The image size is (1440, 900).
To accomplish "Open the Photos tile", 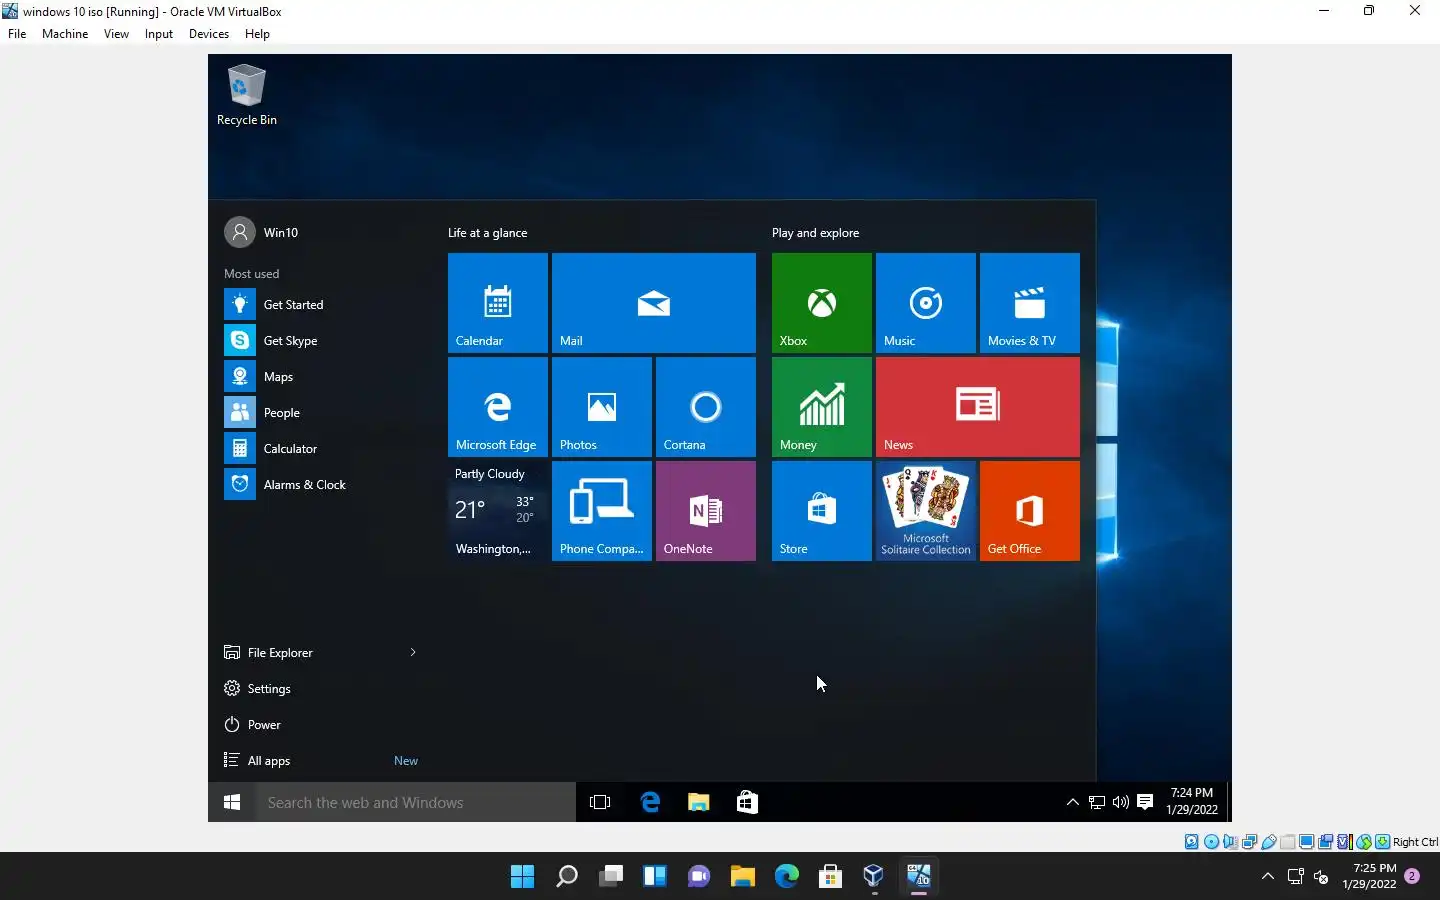I will (x=602, y=407).
